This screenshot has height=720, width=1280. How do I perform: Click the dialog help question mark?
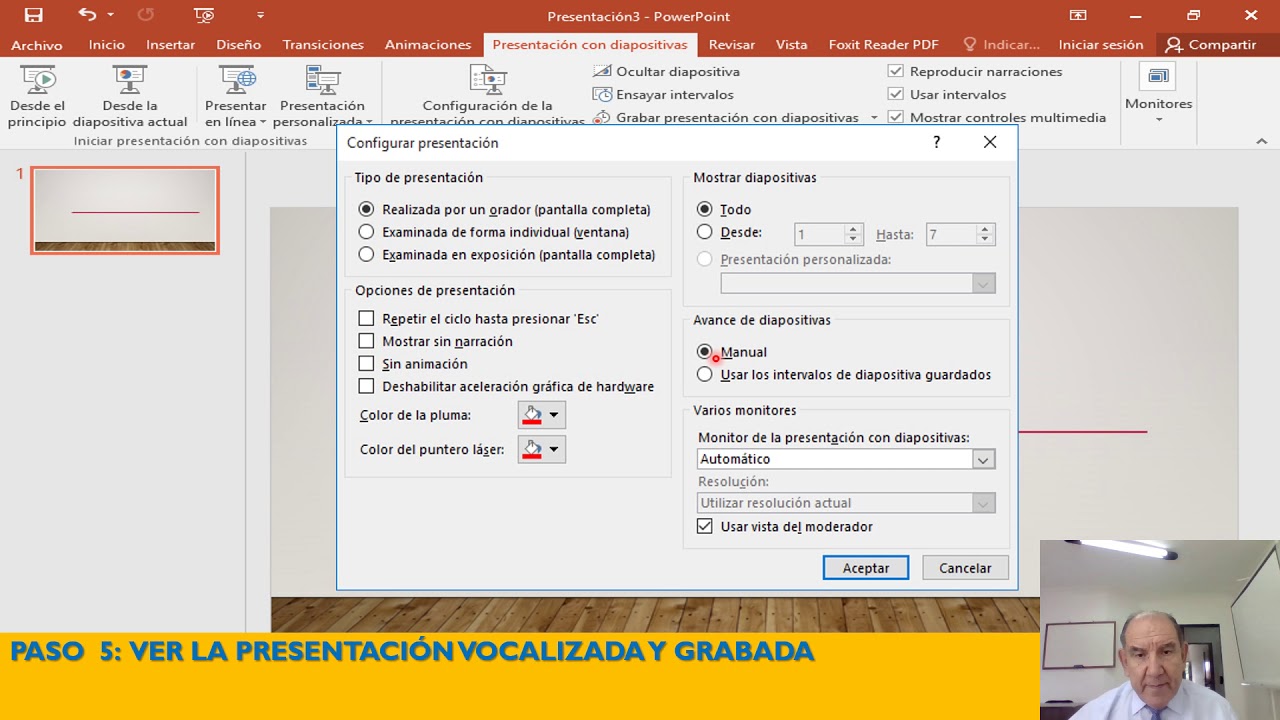(936, 142)
